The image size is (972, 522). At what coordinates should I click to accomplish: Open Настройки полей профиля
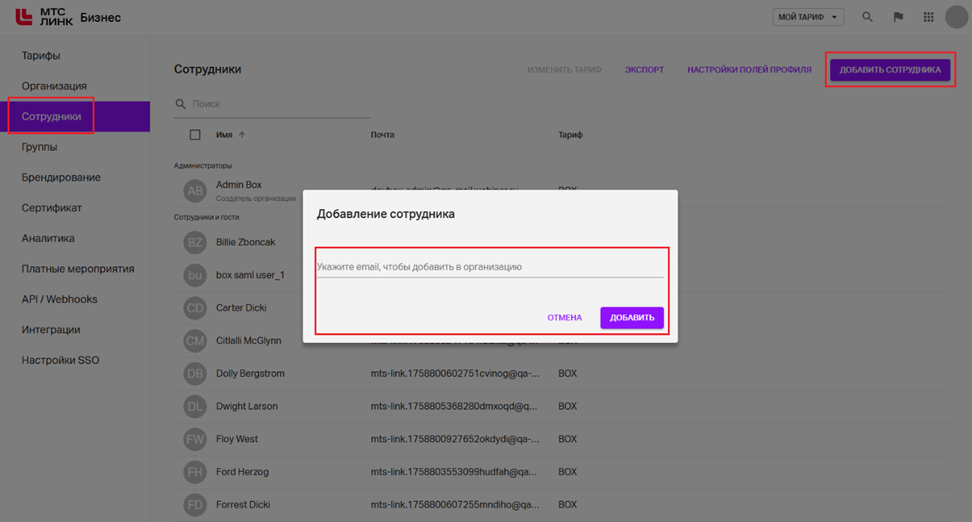749,70
